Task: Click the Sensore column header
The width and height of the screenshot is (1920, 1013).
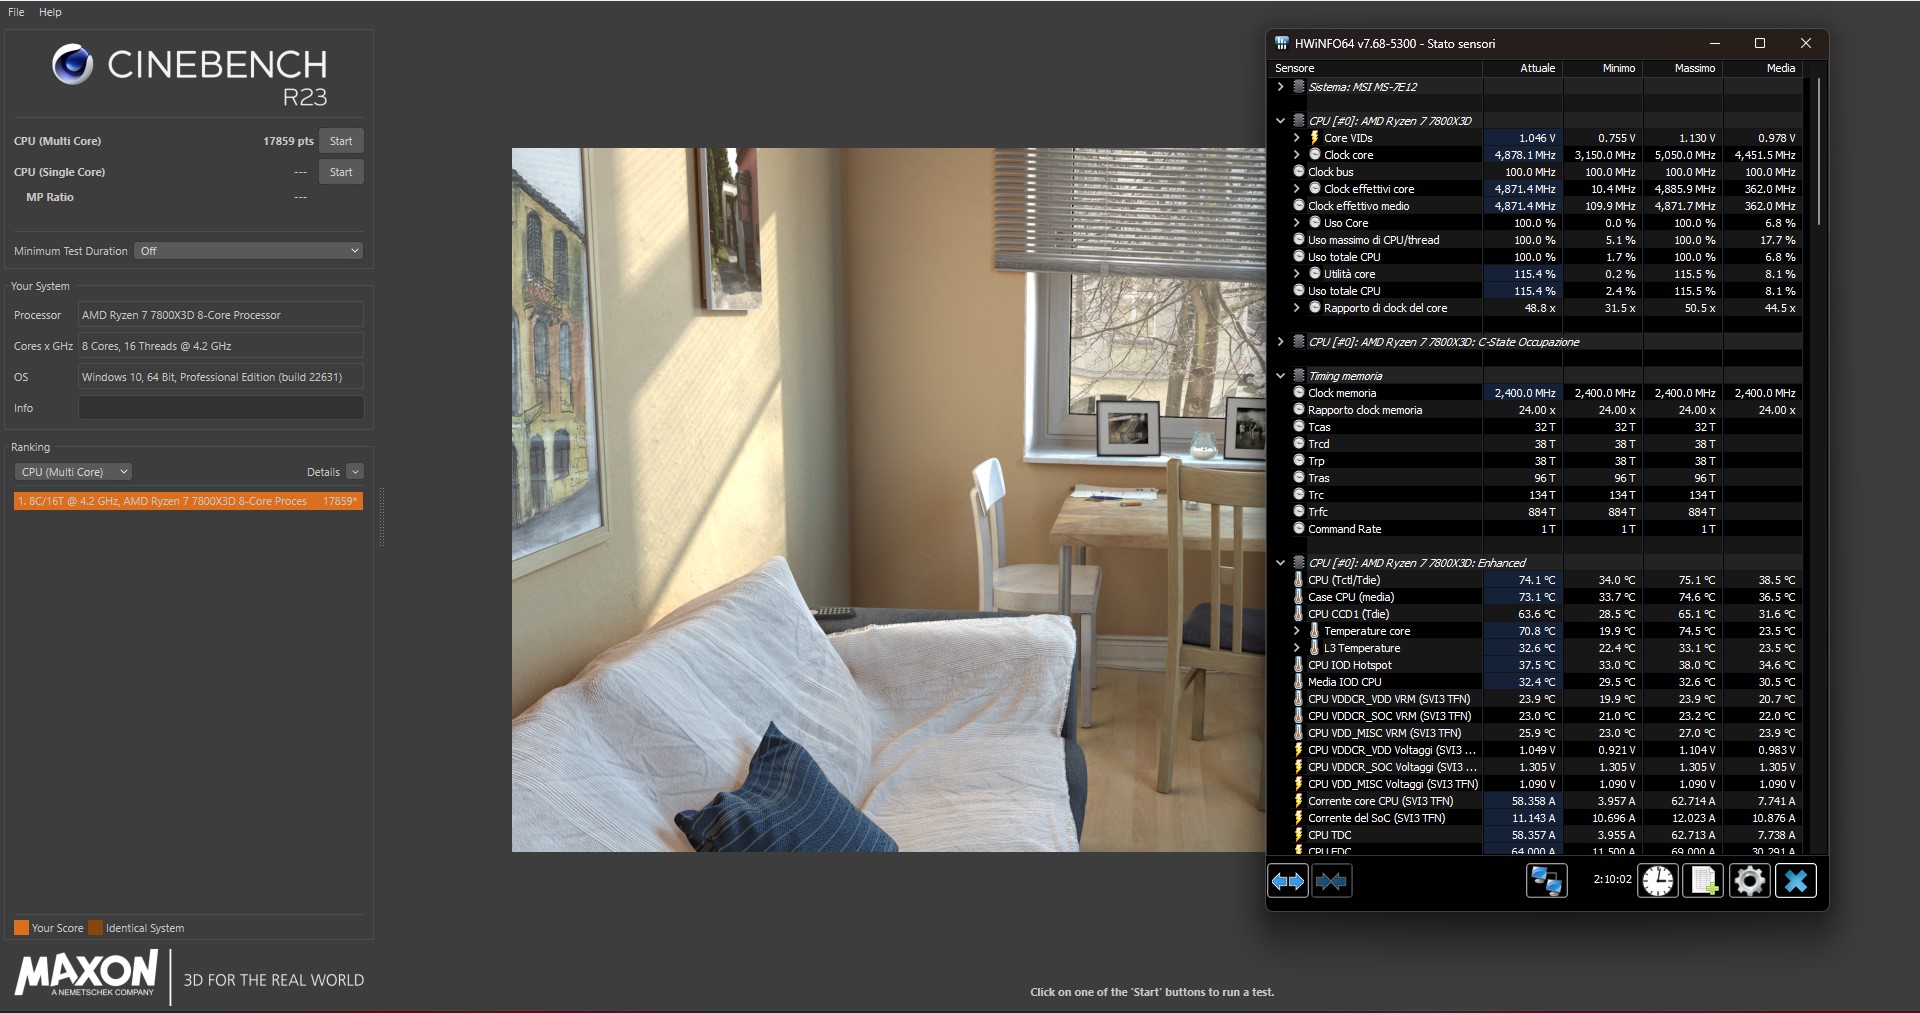Action: [x=1375, y=68]
